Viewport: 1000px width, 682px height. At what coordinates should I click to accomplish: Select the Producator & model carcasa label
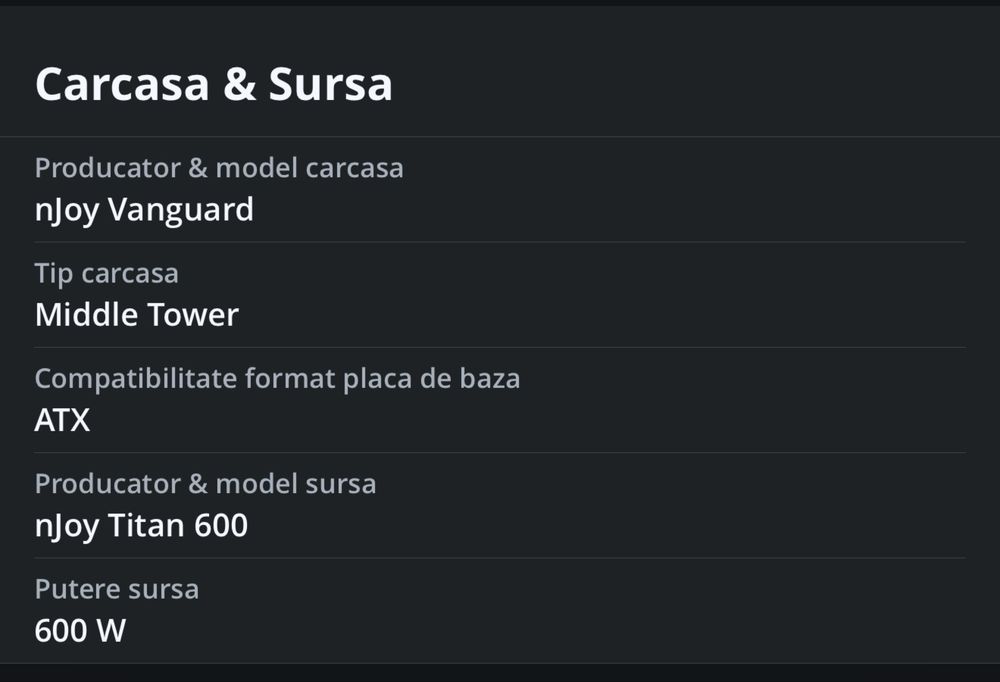219,168
